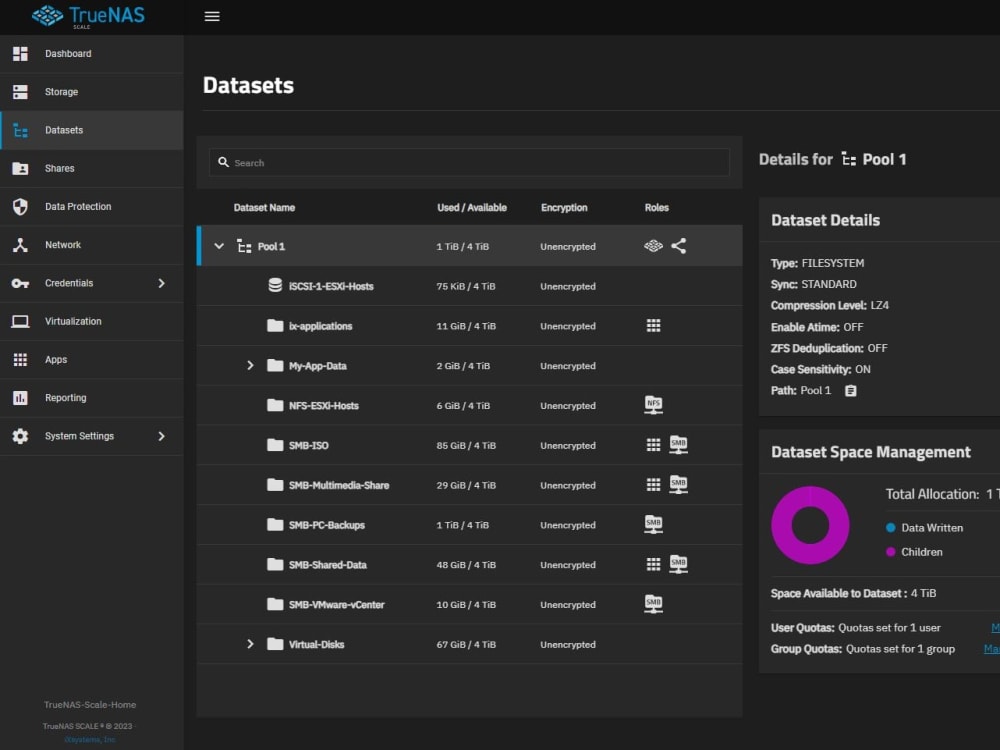
Task: Click the System Settings gear icon
Action: pyautogui.click(x=20, y=436)
